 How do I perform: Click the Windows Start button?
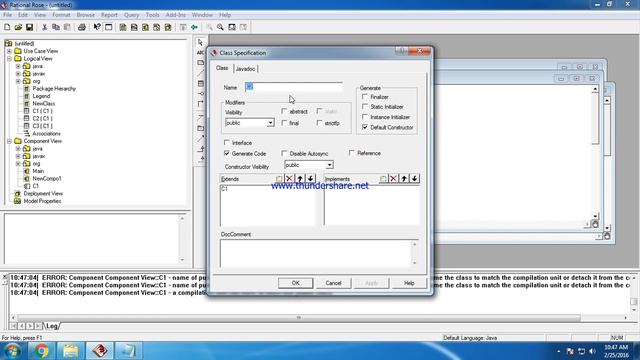(x=12, y=351)
